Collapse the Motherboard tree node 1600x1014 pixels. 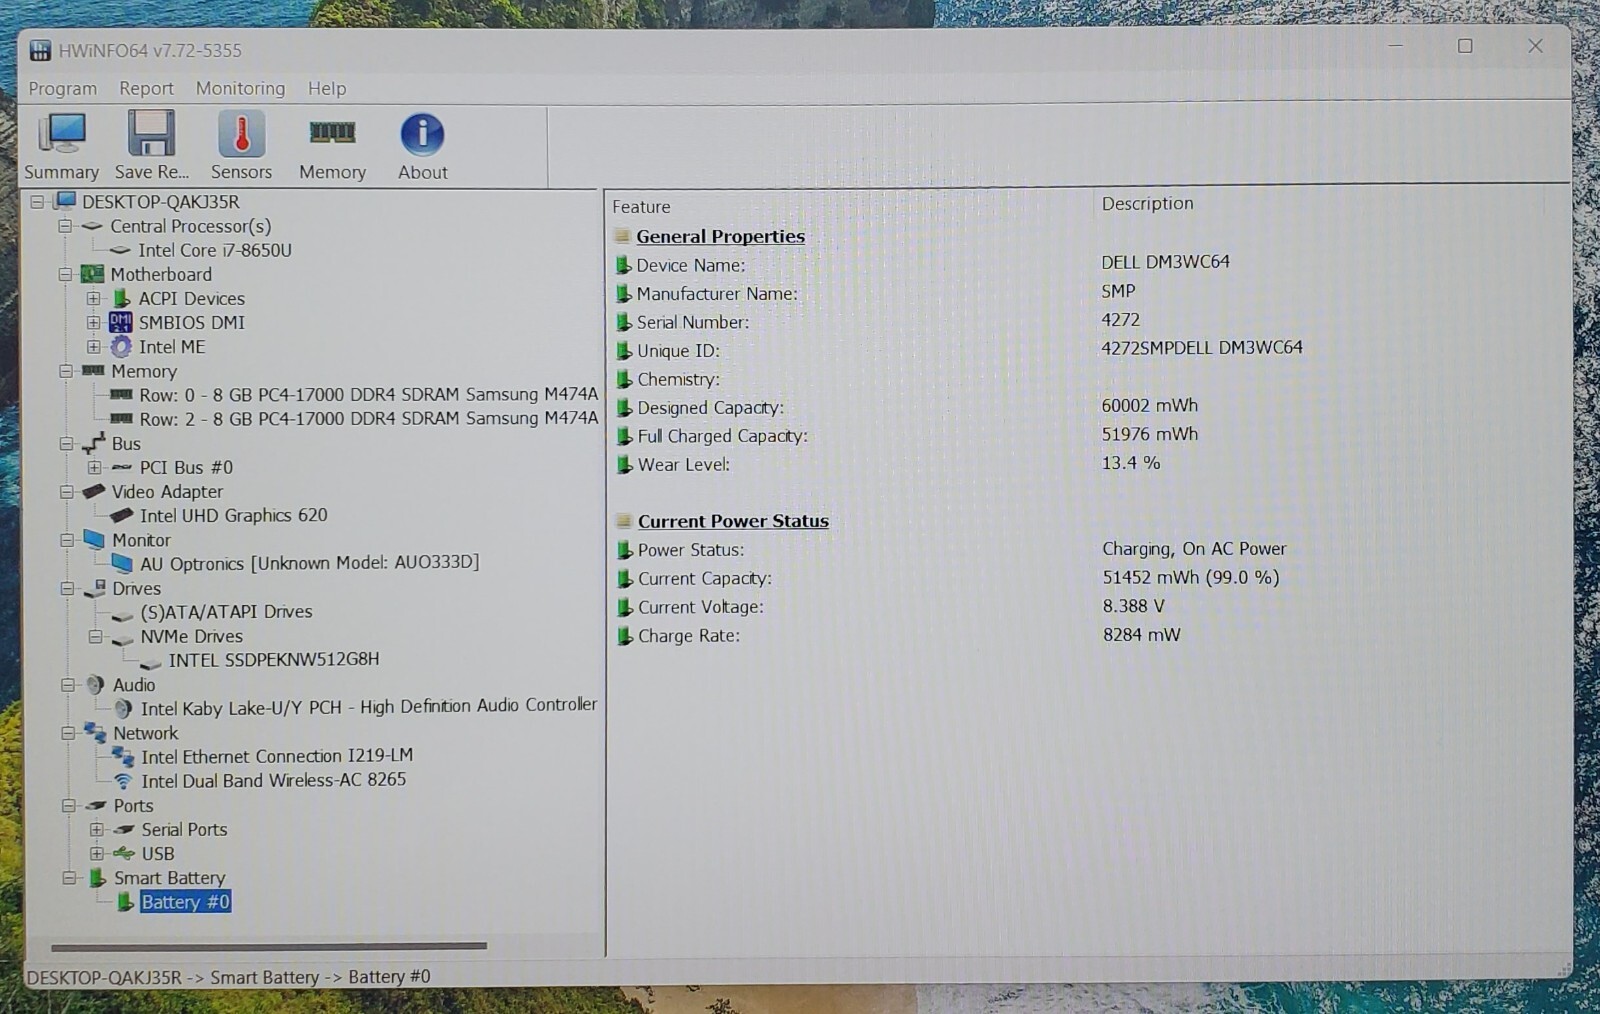65,274
